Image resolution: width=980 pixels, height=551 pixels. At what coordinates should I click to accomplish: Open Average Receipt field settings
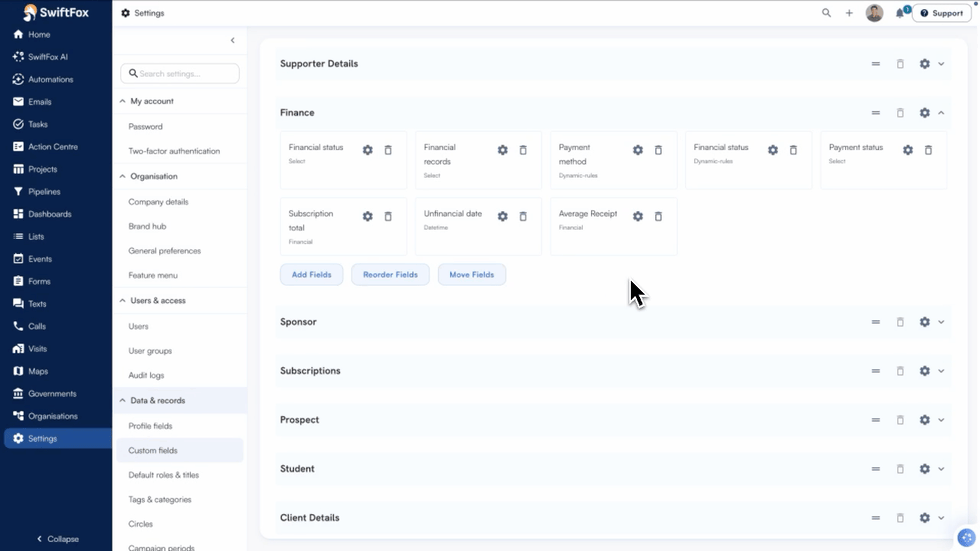pos(638,216)
